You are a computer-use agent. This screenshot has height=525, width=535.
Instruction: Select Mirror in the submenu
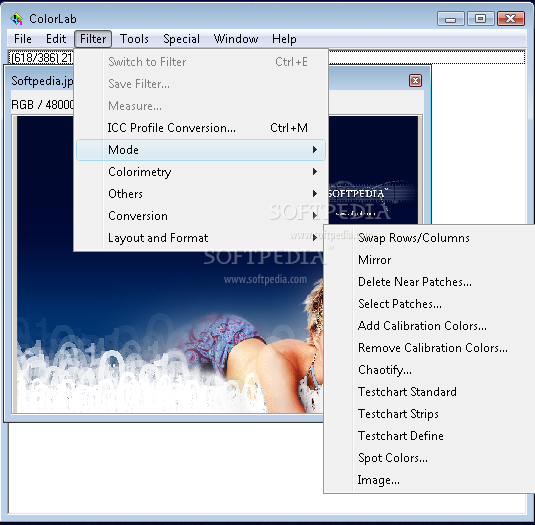[x=430, y=260]
